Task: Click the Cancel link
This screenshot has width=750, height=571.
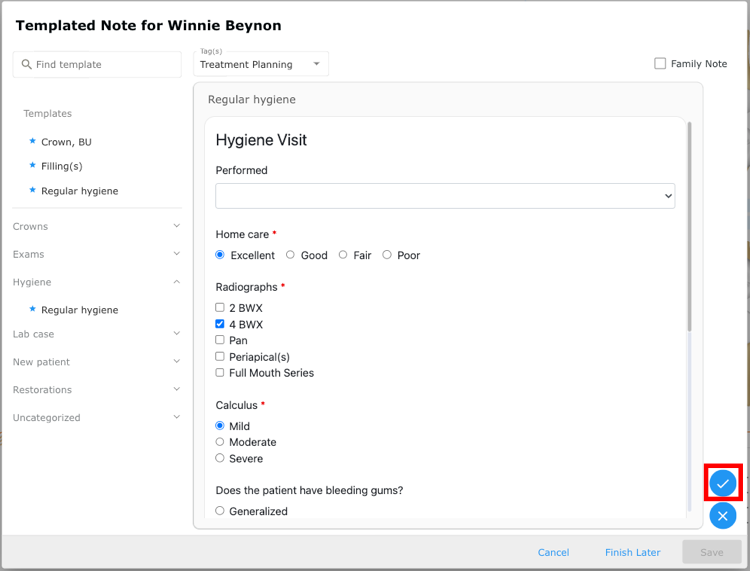Action: (x=553, y=552)
